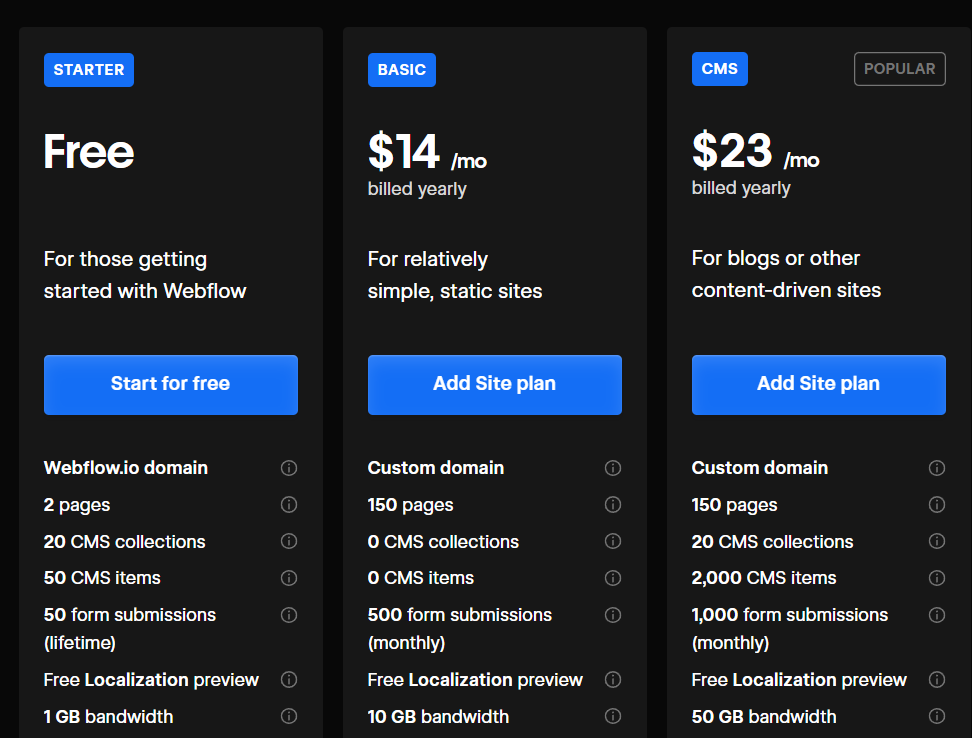The width and height of the screenshot is (972, 738).
Task: Click the Start for free button
Action: pyautogui.click(x=170, y=384)
